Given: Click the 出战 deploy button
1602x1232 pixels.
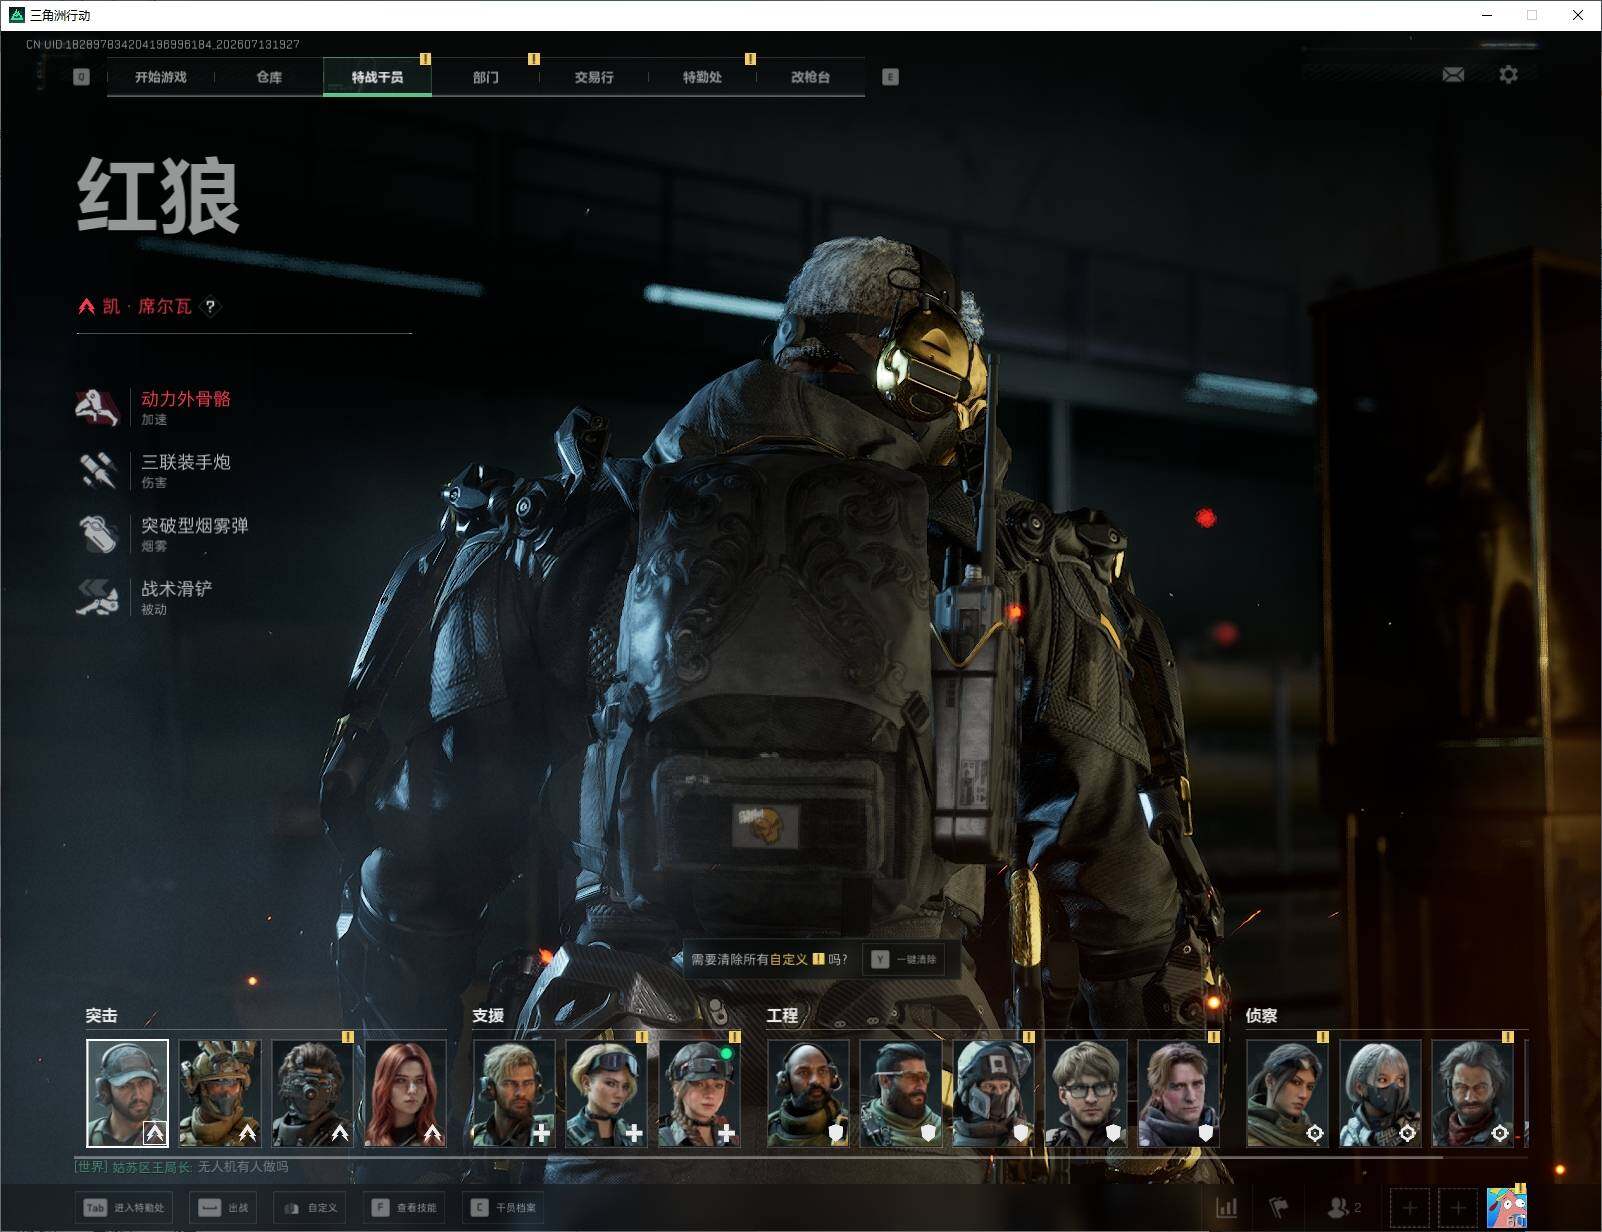Looking at the screenshot, I should tap(223, 1208).
